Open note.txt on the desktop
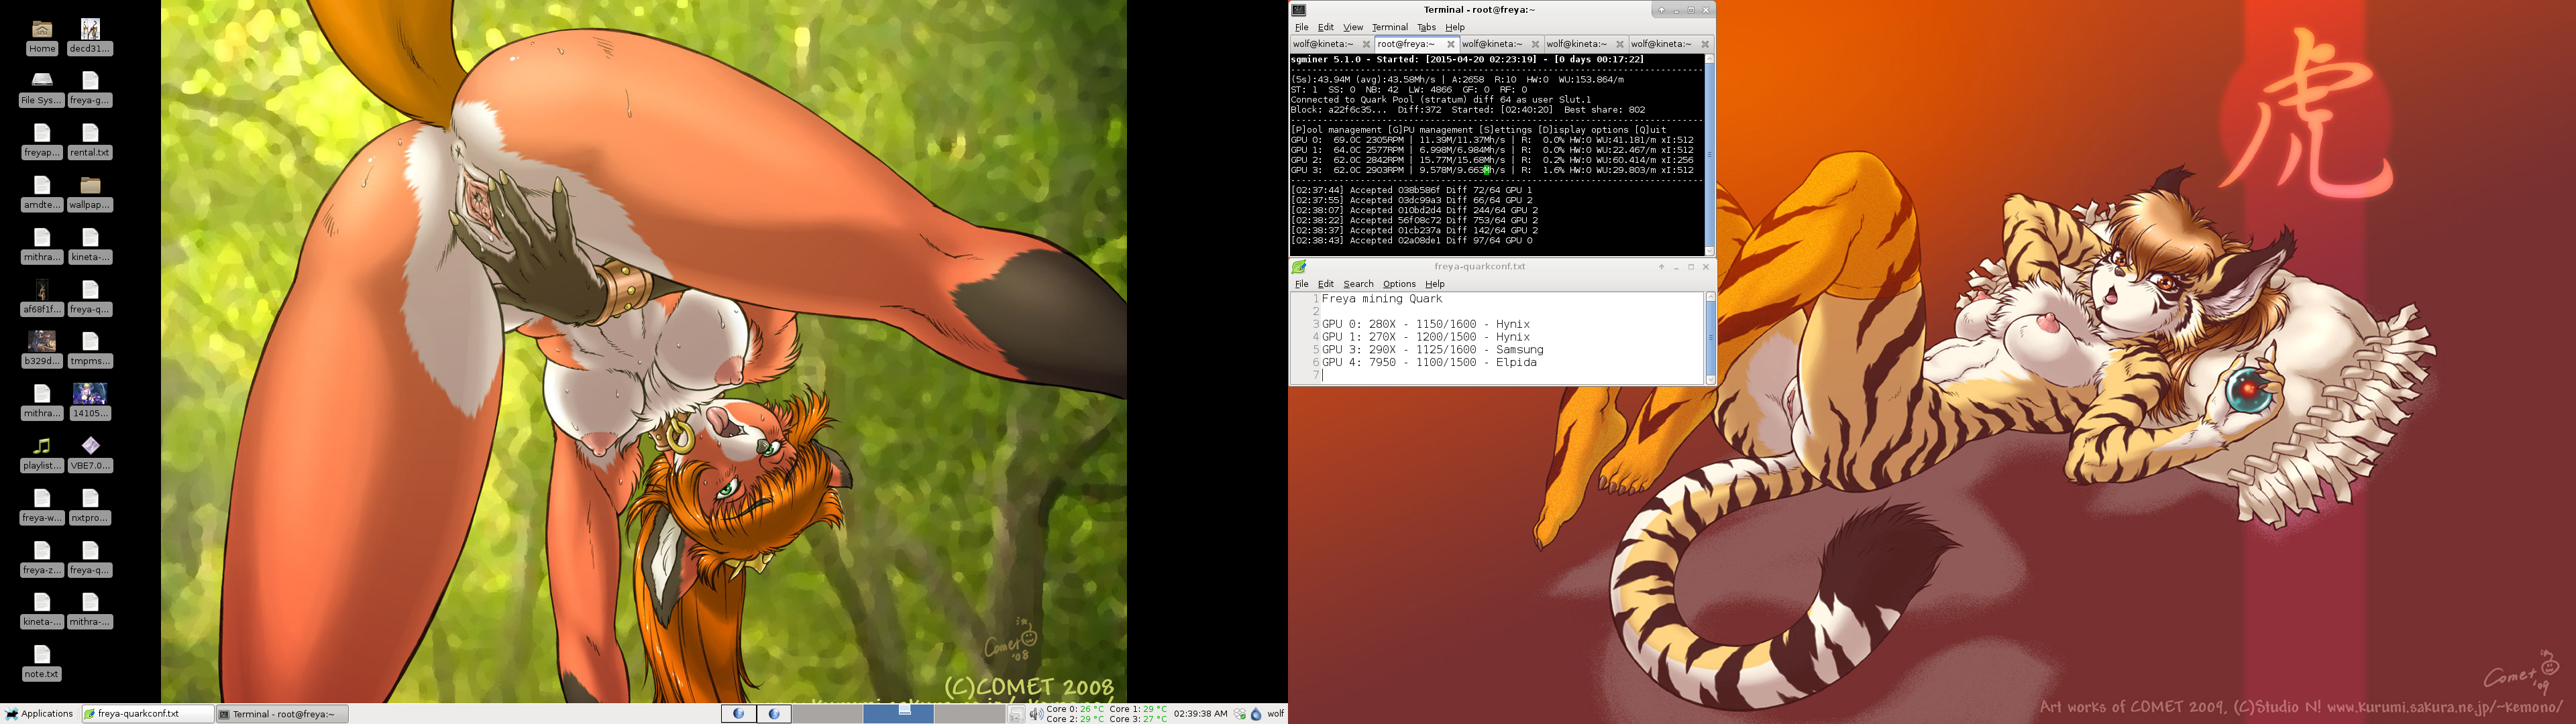This screenshot has width=2576, height=724. point(42,663)
